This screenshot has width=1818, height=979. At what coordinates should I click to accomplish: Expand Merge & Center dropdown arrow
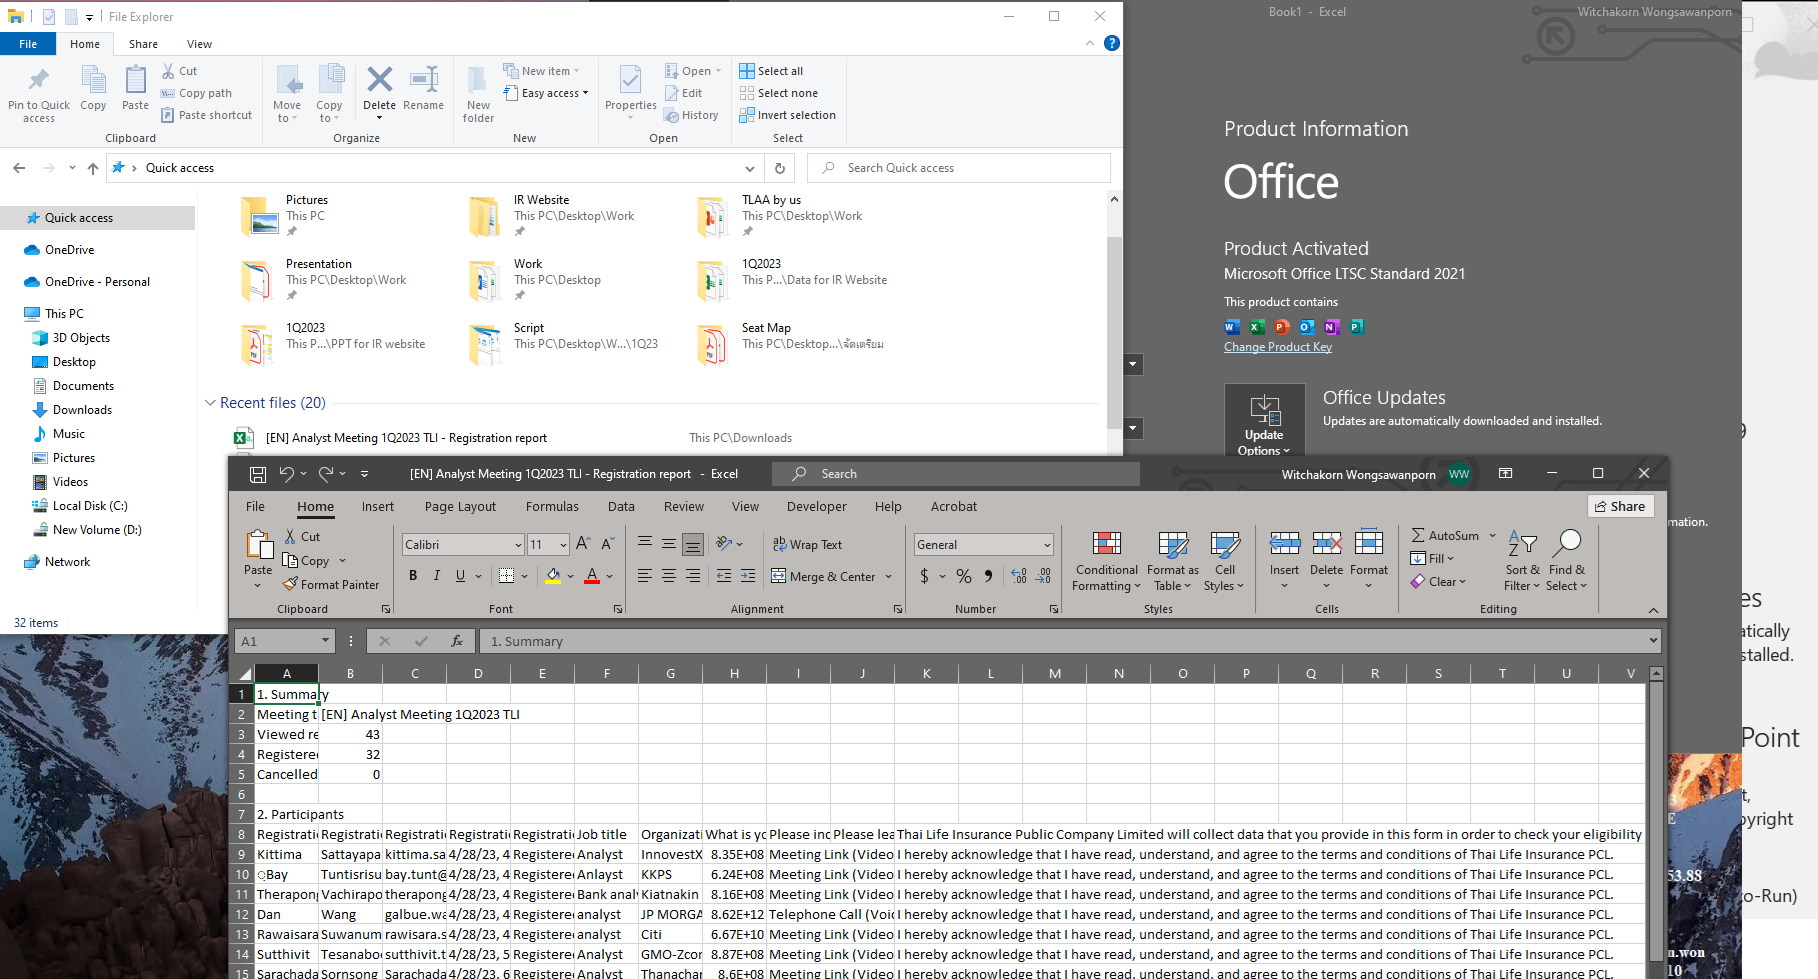tap(888, 577)
